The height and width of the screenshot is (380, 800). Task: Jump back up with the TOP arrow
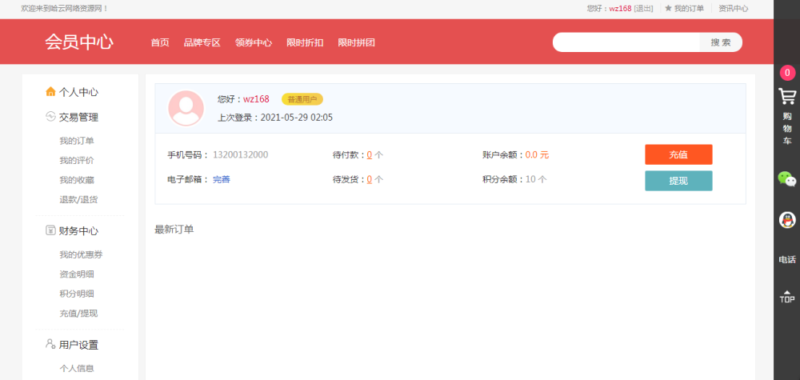tap(787, 296)
